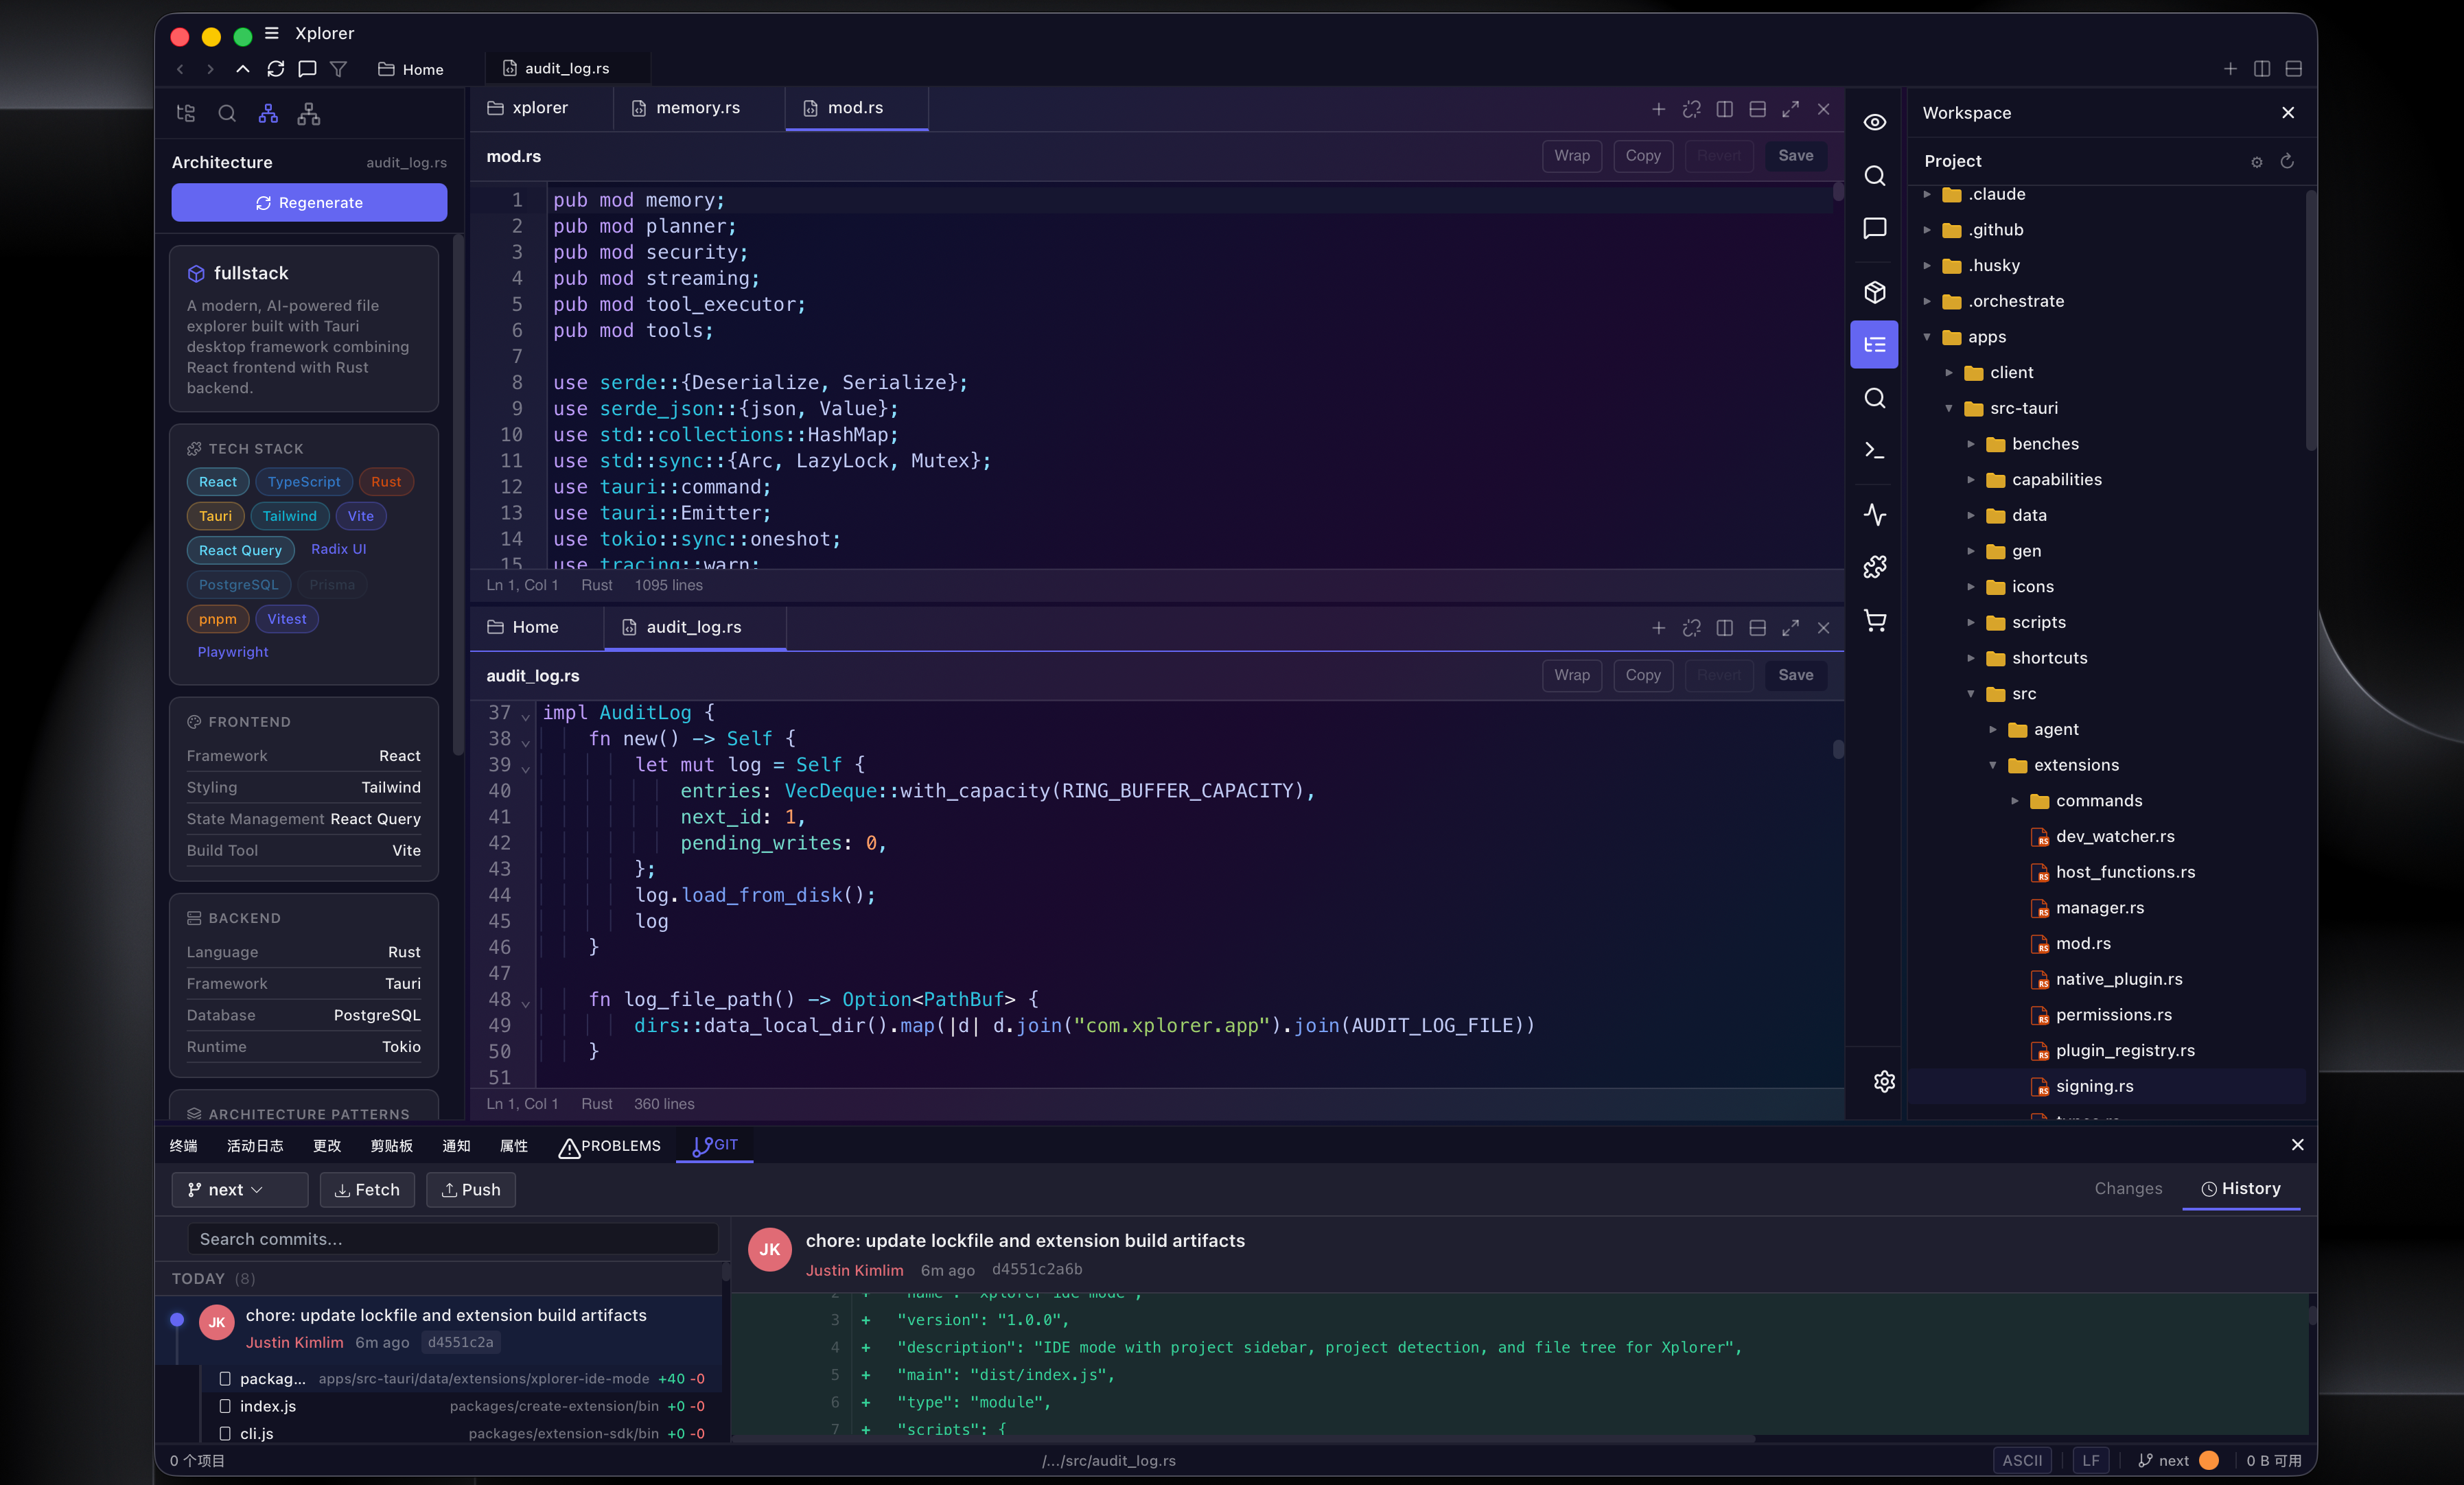Push commits with Push button
This screenshot has width=2464, height=1485.
pyautogui.click(x=470, y=1189)
